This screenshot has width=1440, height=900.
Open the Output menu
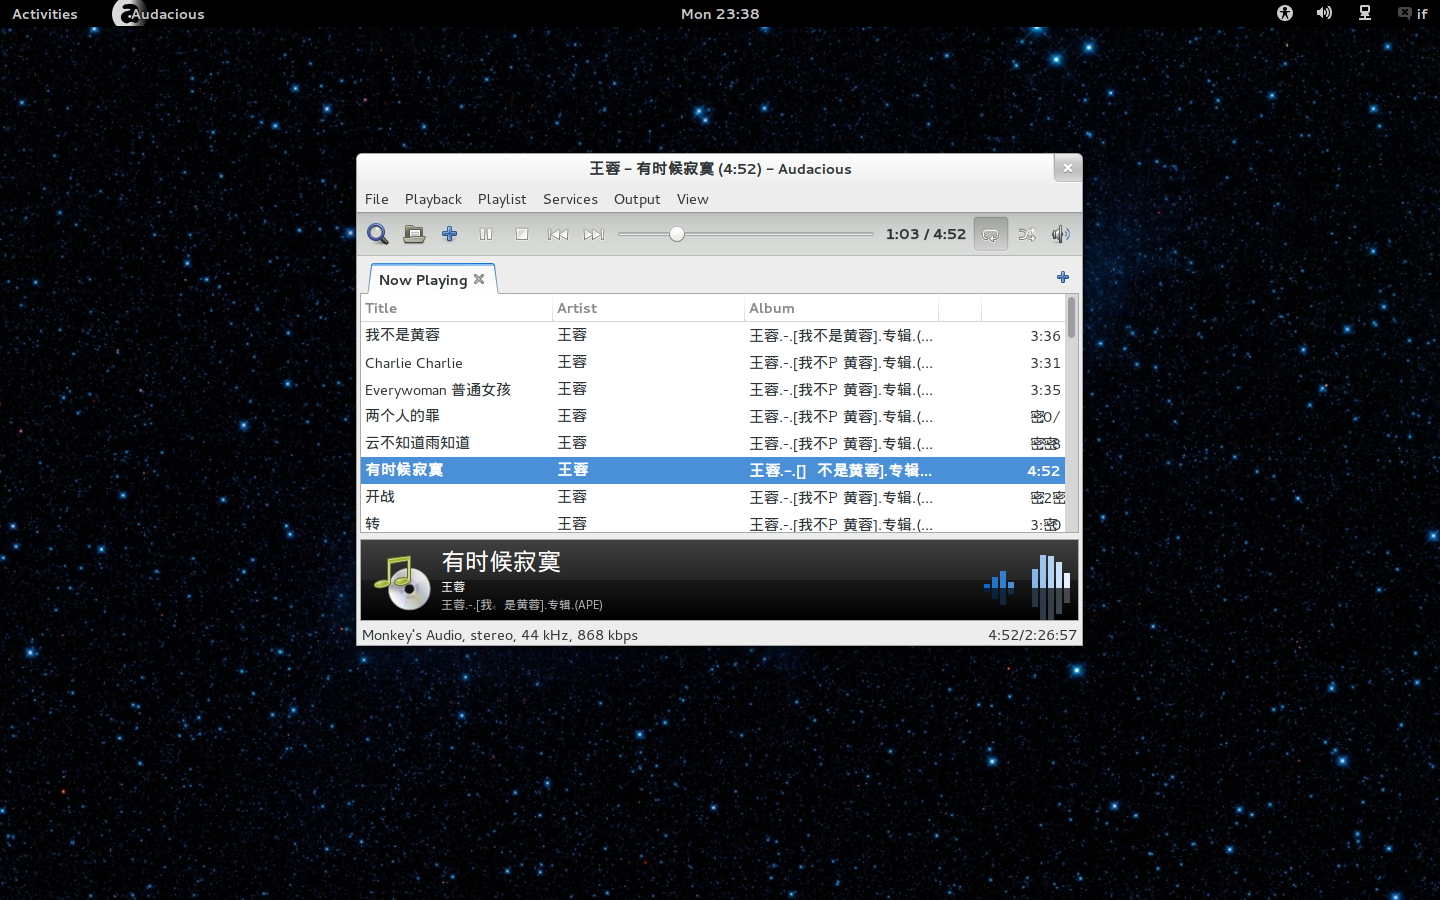pos(637,199)
